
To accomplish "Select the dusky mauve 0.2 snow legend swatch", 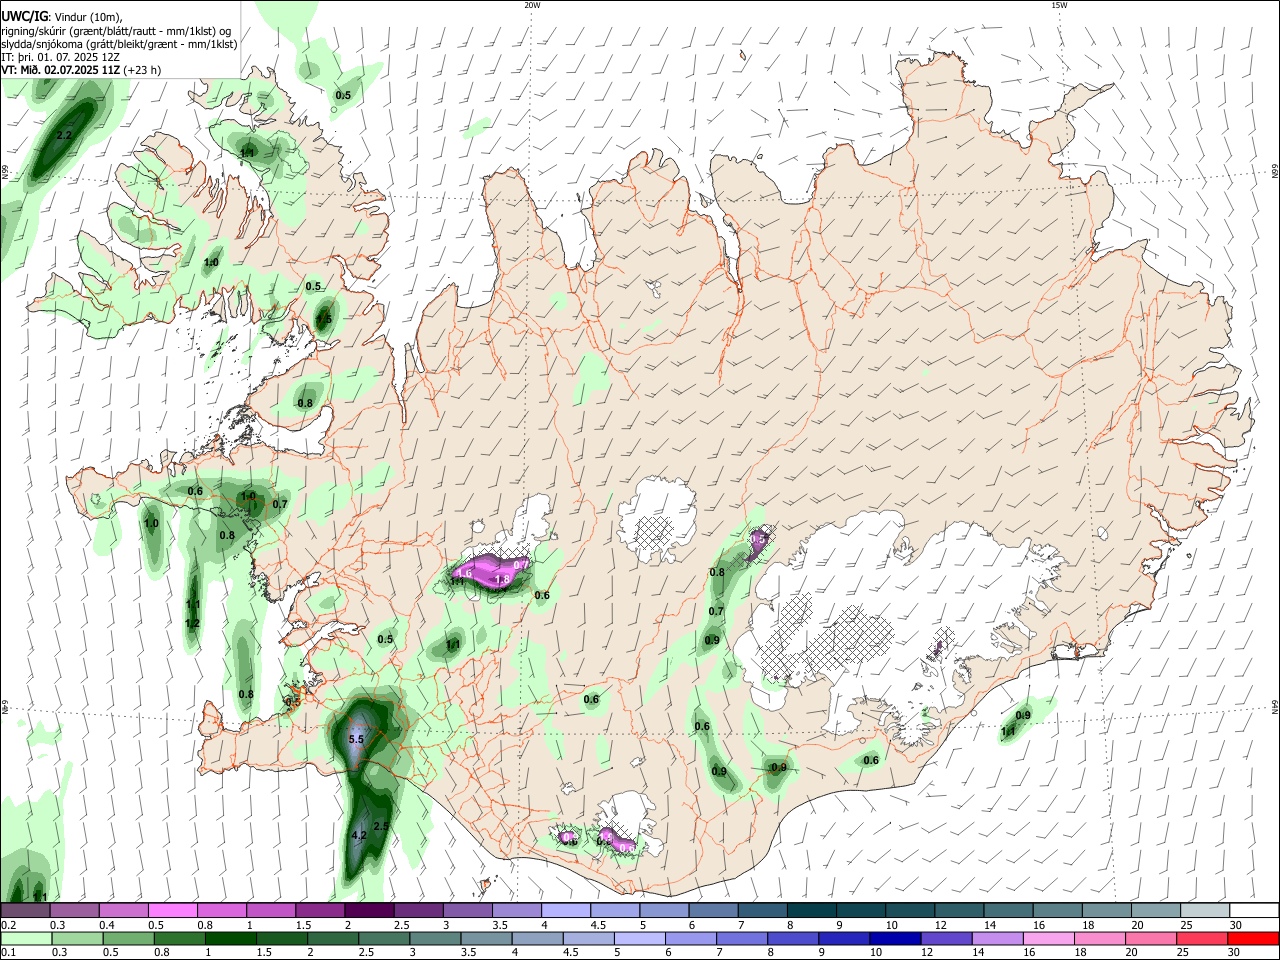I will [x=25, y=910].
